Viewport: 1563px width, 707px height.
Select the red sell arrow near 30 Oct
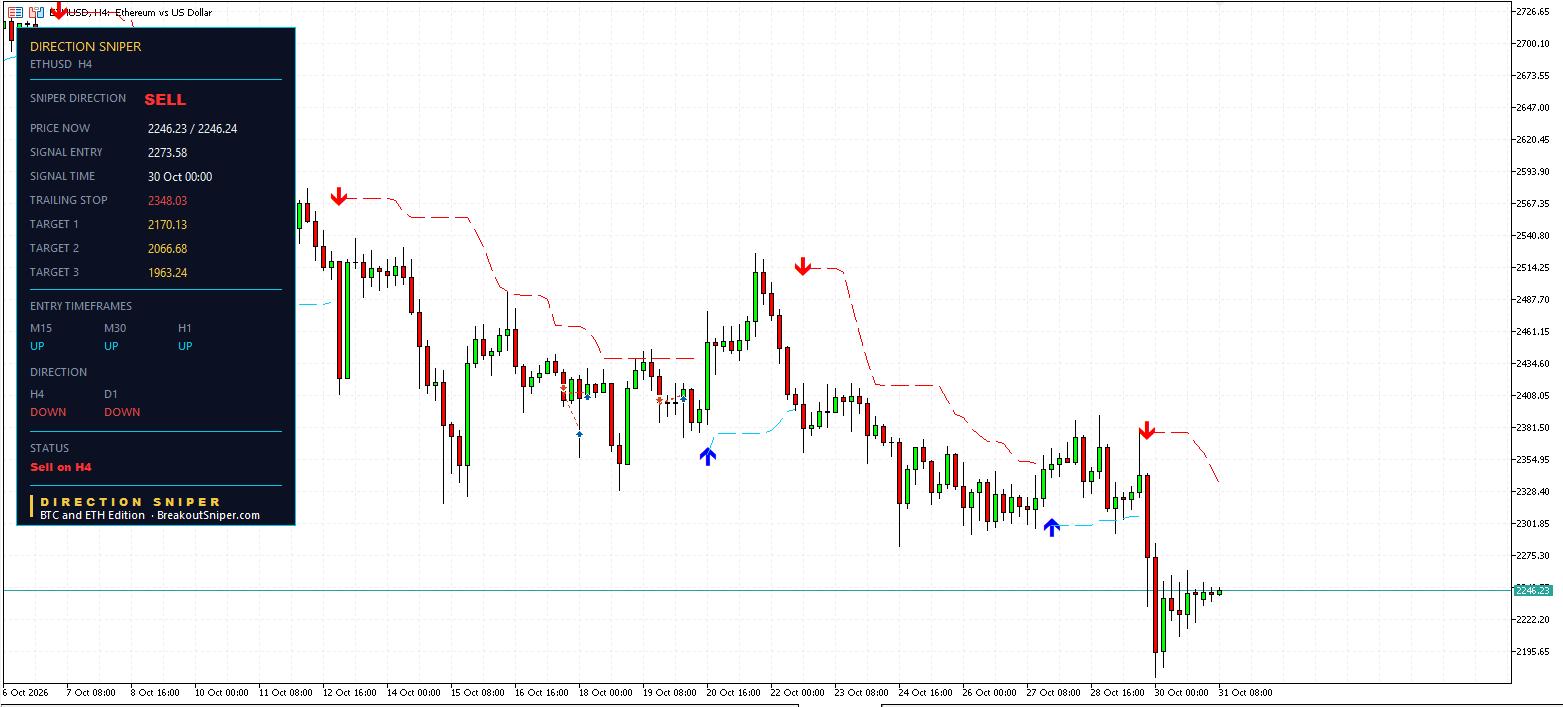(1146, 430)
